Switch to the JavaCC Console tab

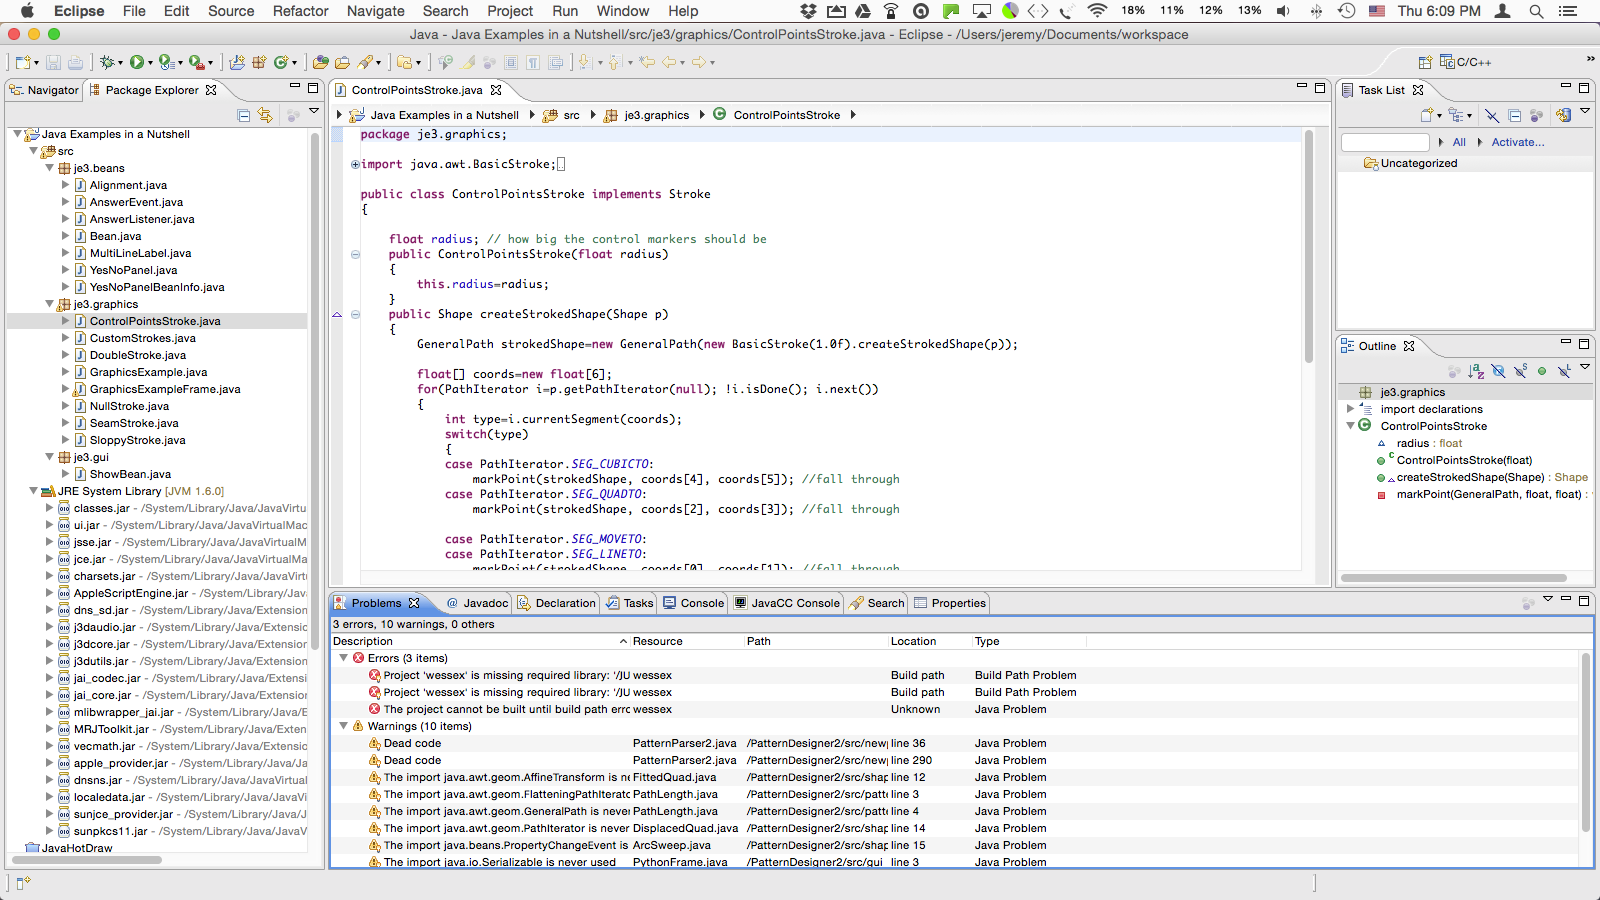pyautogui.click(x=787, y=603)
